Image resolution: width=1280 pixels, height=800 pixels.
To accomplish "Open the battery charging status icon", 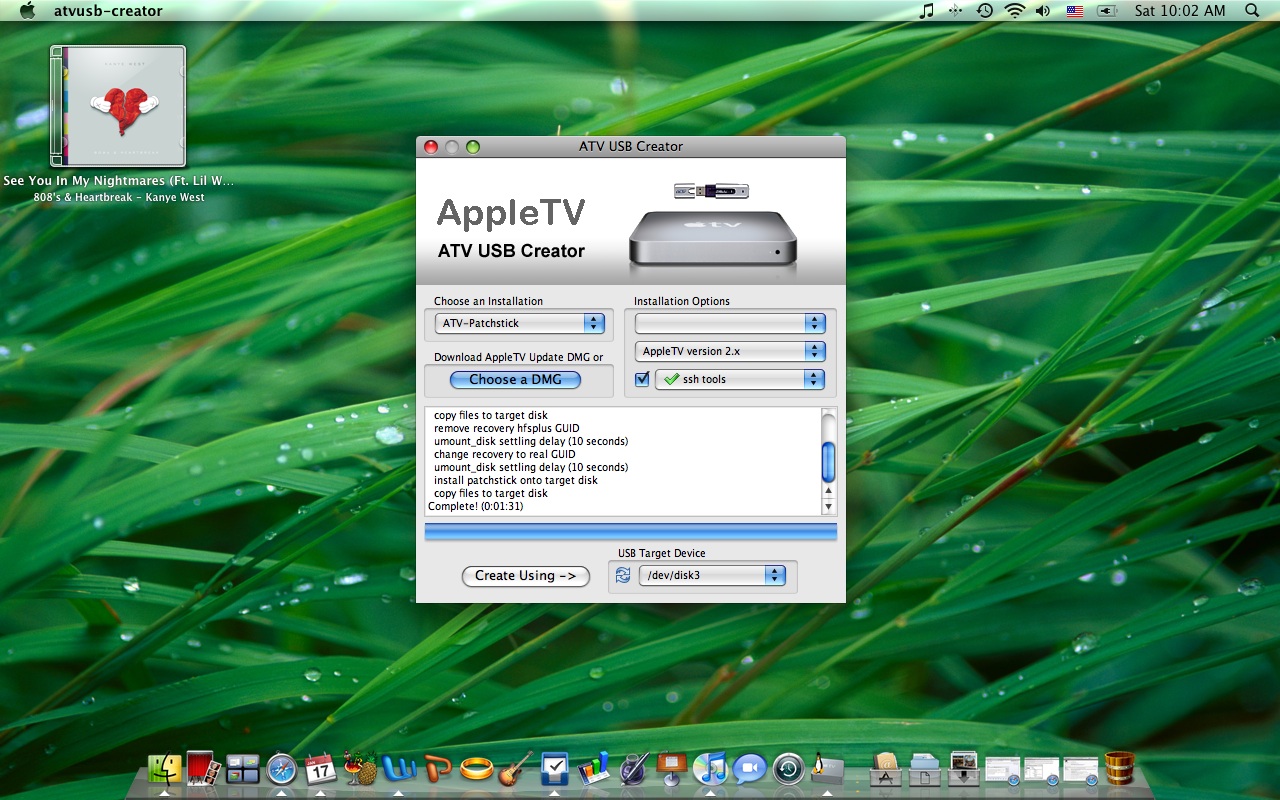I will tap(1106, 10).
